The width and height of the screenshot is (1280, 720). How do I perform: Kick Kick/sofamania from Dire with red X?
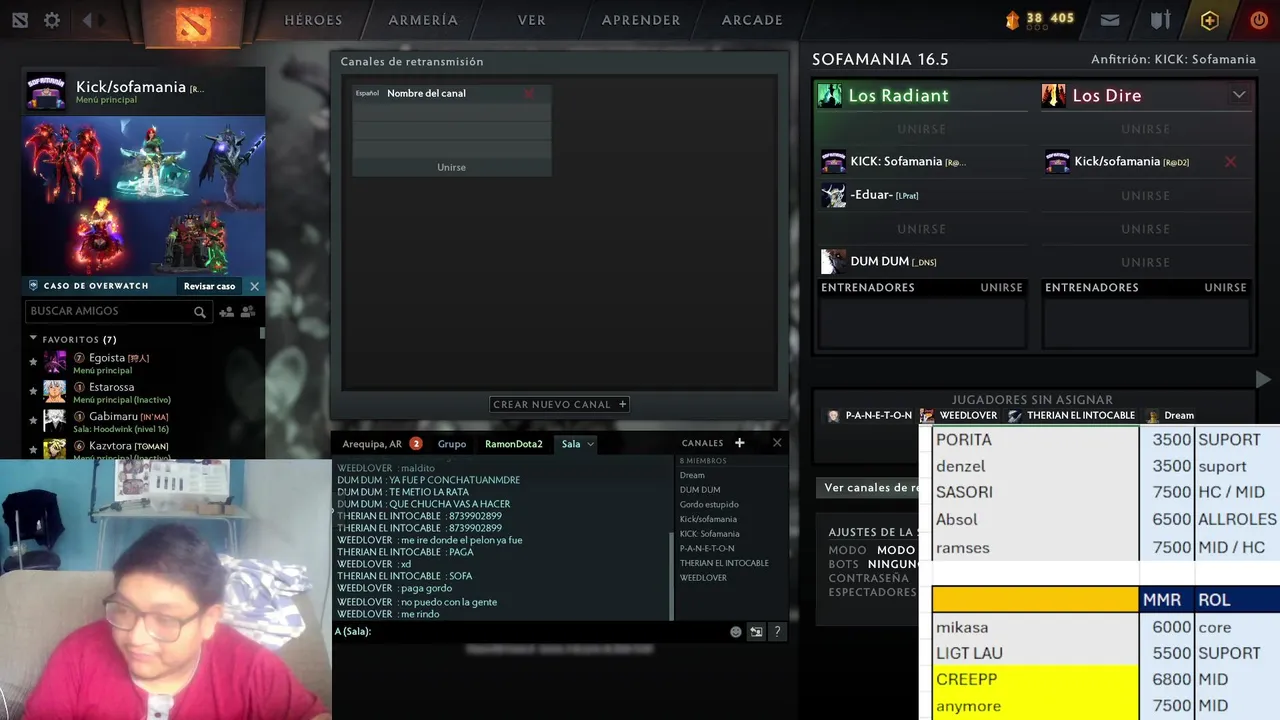pyautogui.click(x=1230, y=162)
